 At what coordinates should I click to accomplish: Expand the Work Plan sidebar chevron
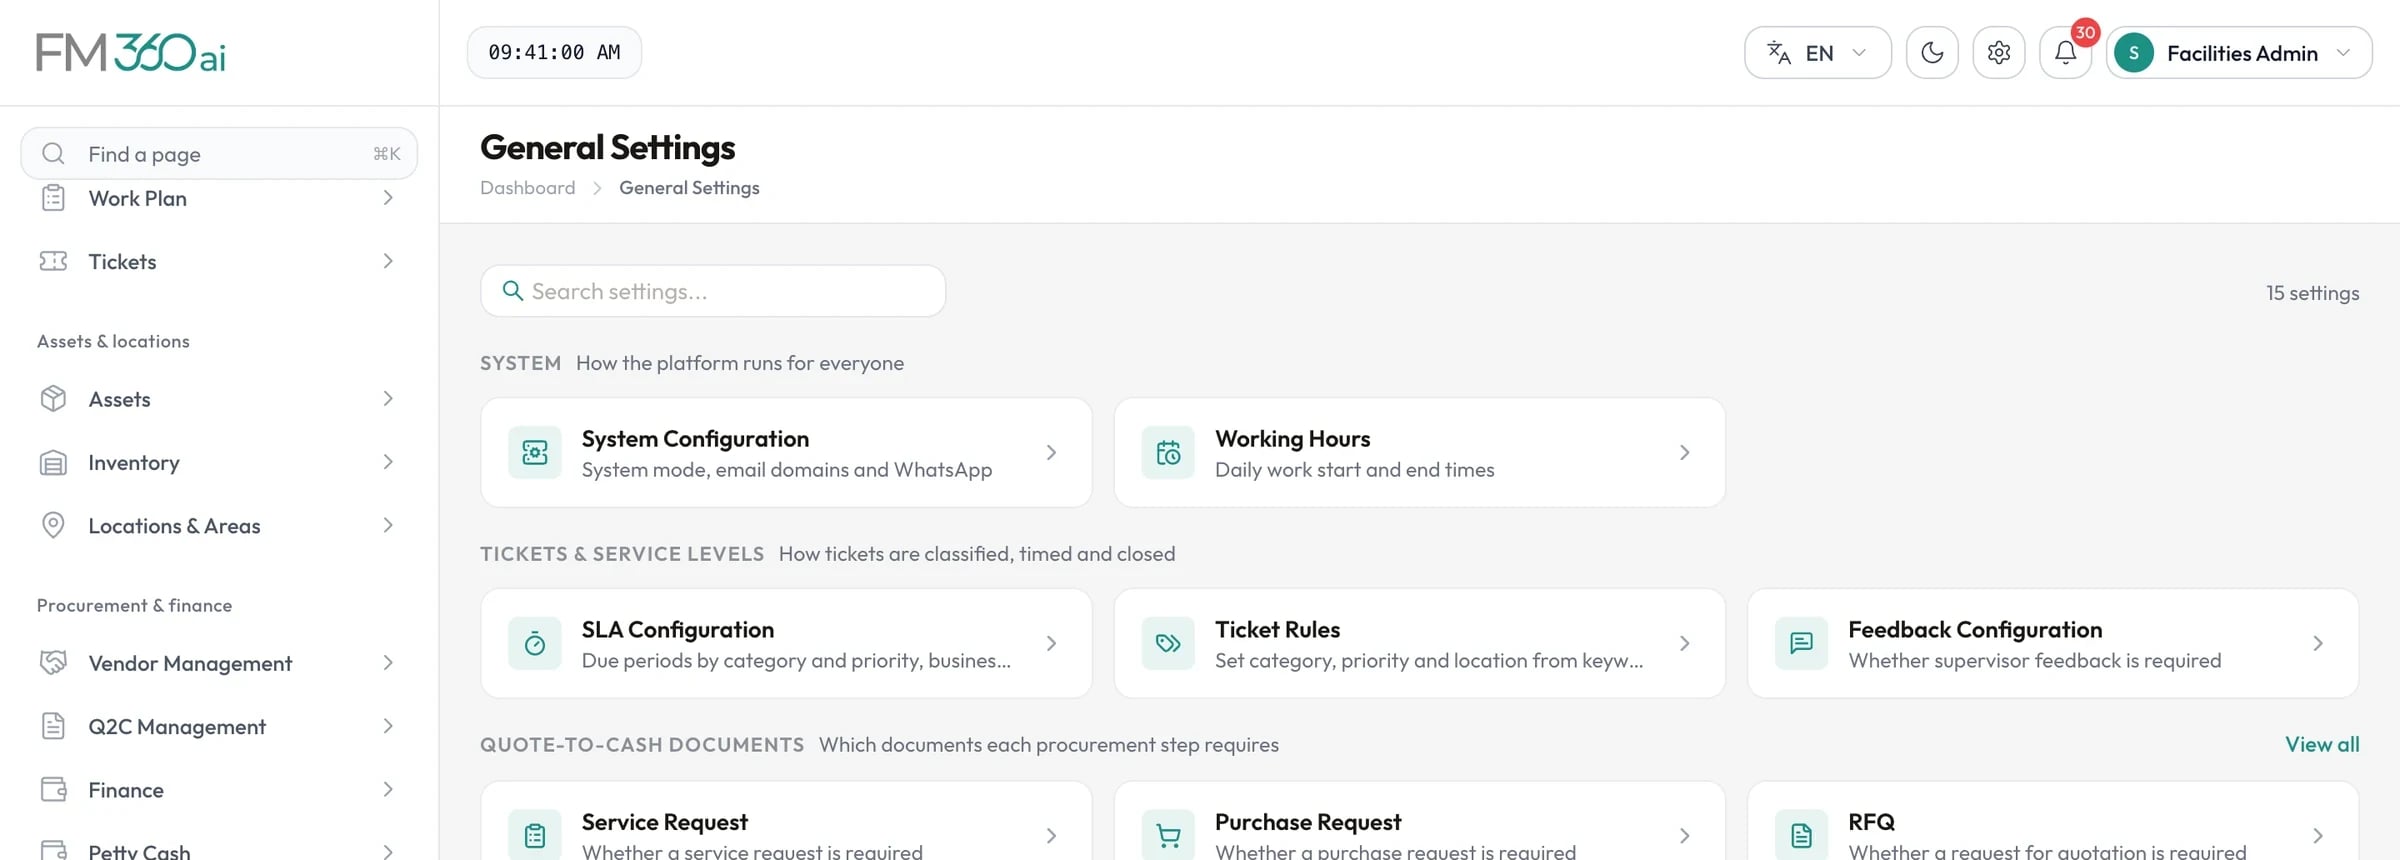pyautogui.click(x=388, y=198)
